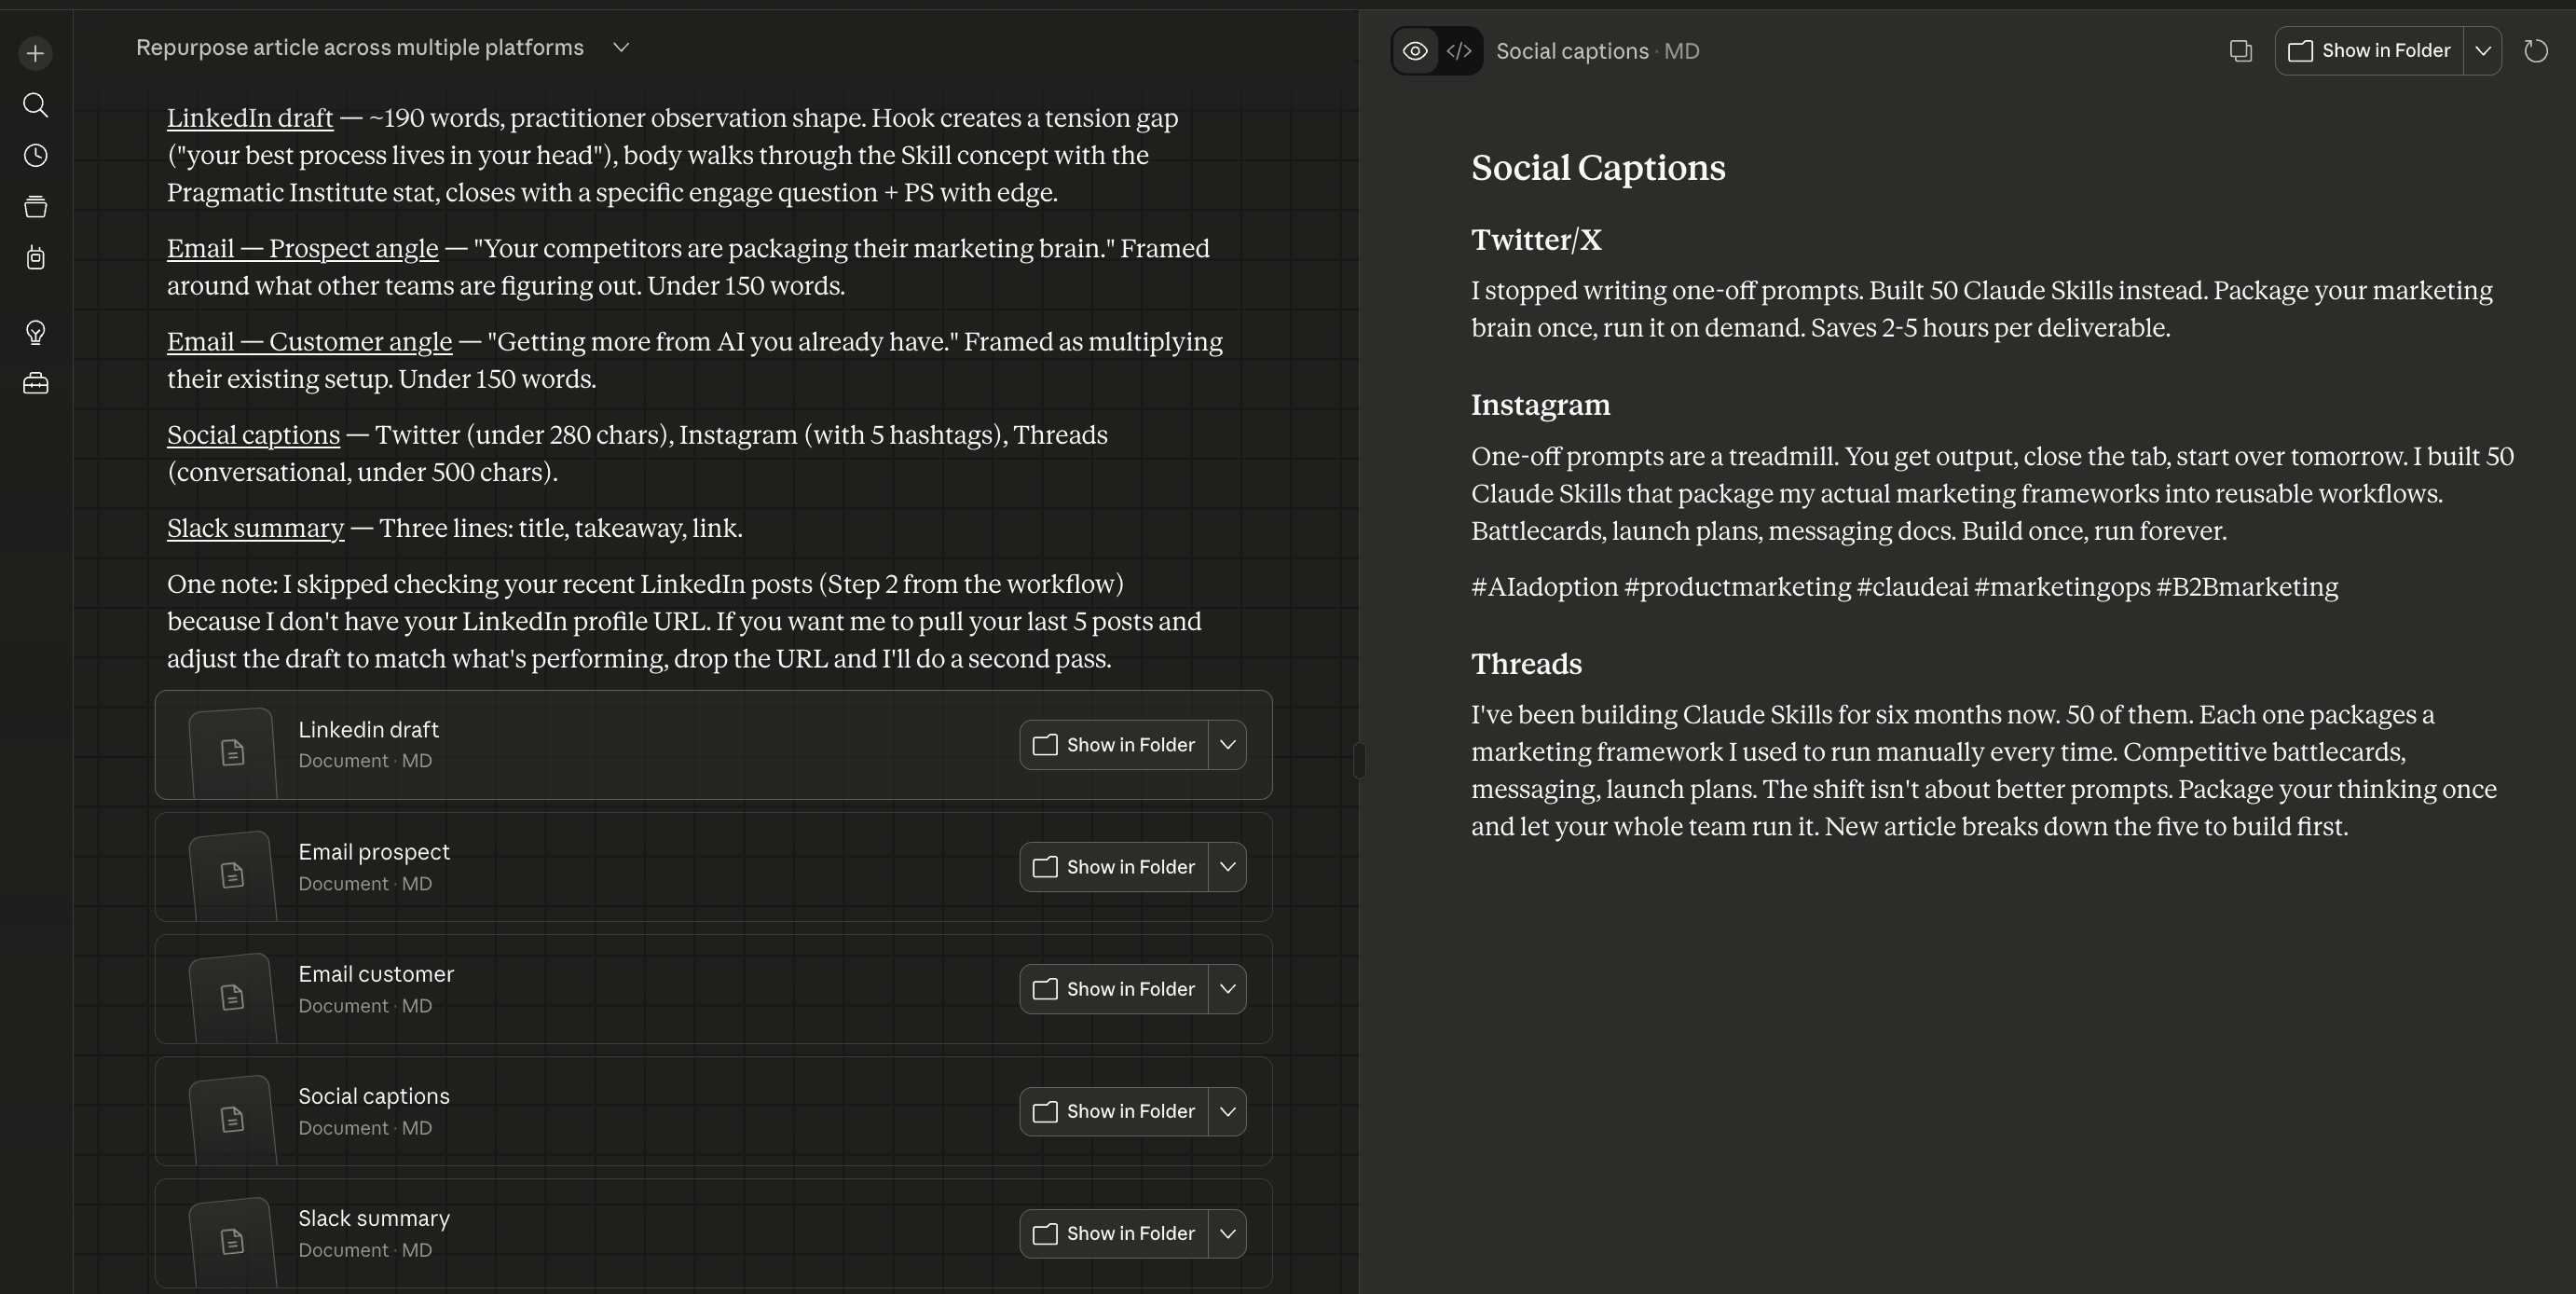Open the Email — Customer angle link
This screenshot has height=1294, width=2576.
pyautogui.click(x=309, y=342)
